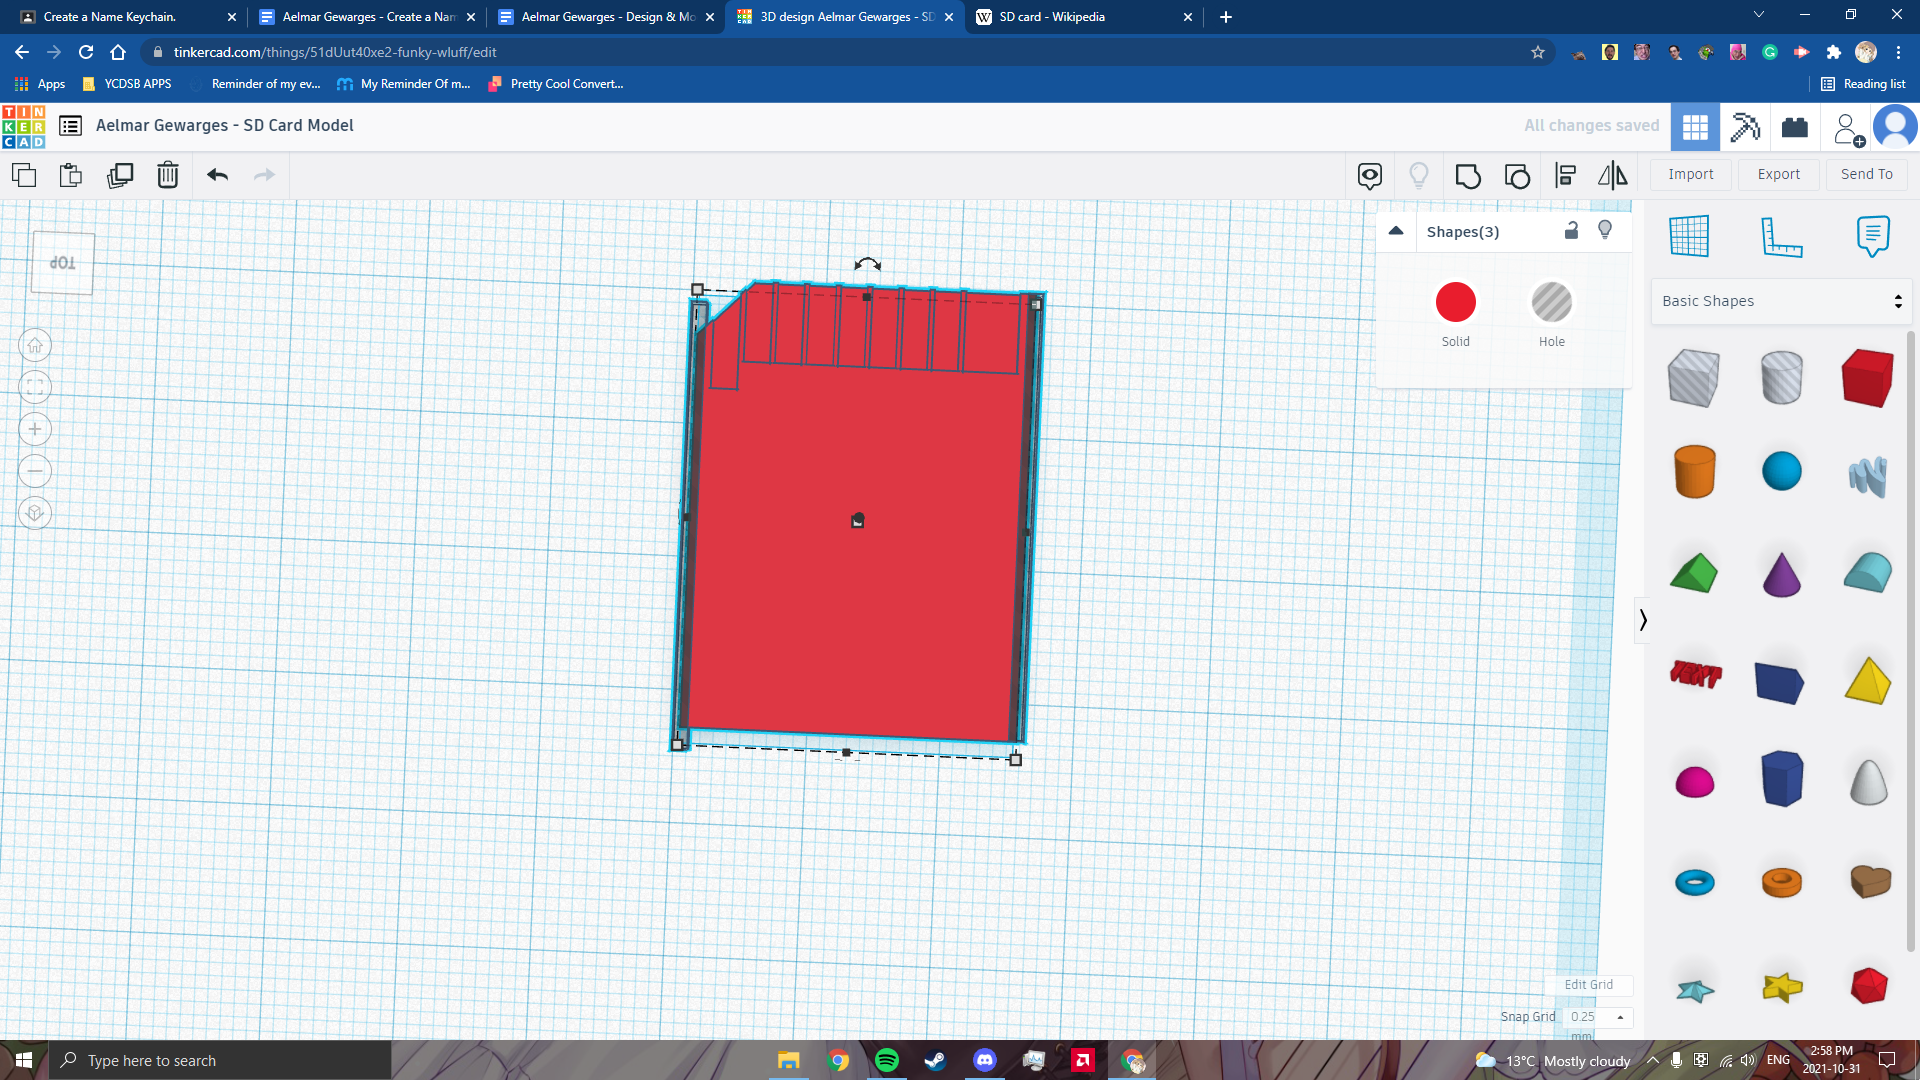Click the Tinkercad home menu icon

[22, 124]
